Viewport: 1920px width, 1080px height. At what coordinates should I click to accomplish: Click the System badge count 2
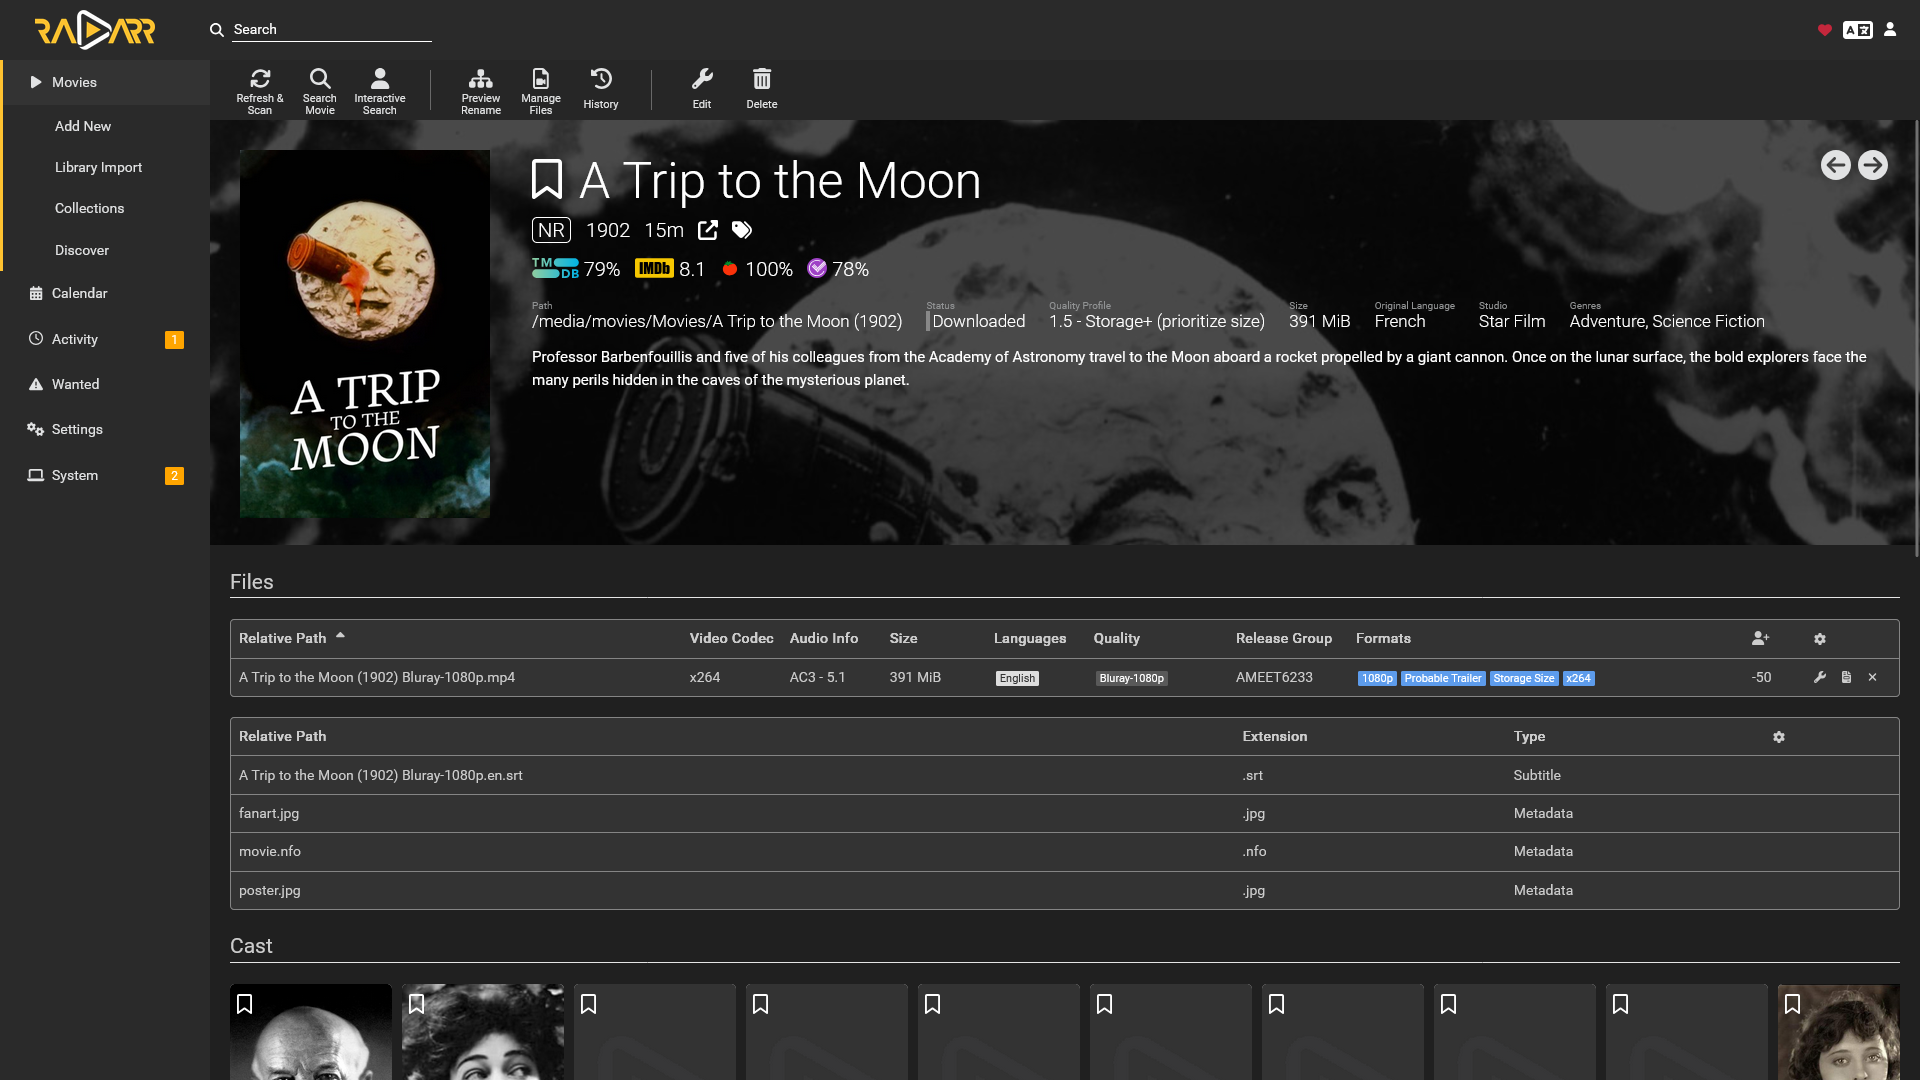click(x=174, y=476)
